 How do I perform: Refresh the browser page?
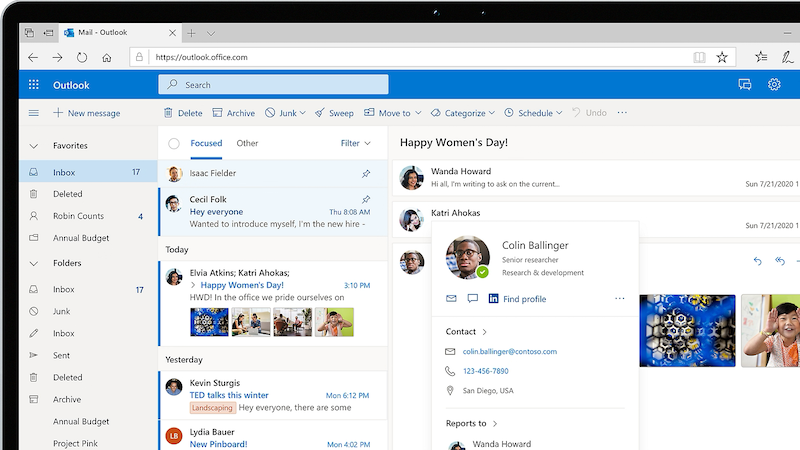click(82, 58)
